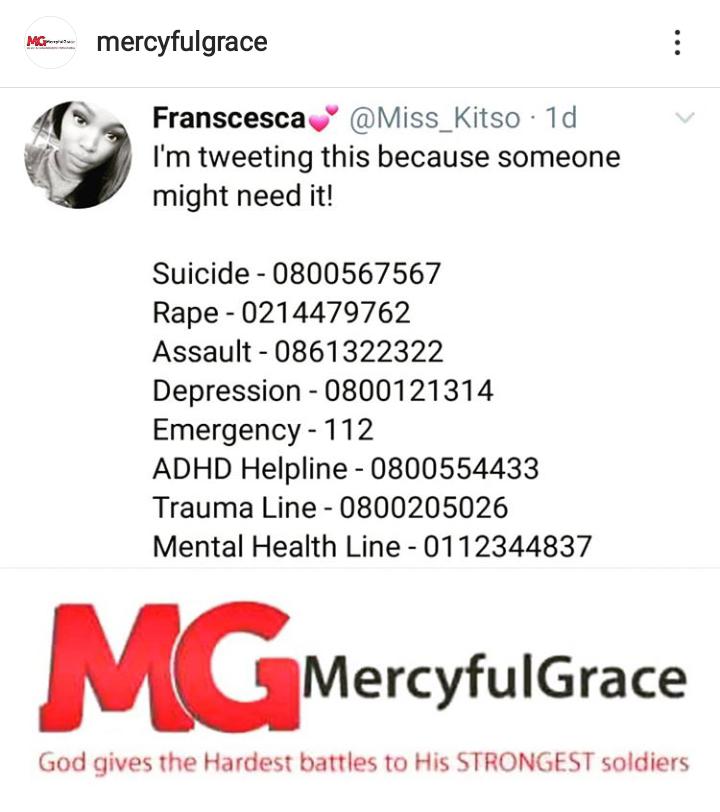Screen dimensions: 720x812
Task: Open the three-dot post options menu
Action: [x=677, y=42]
